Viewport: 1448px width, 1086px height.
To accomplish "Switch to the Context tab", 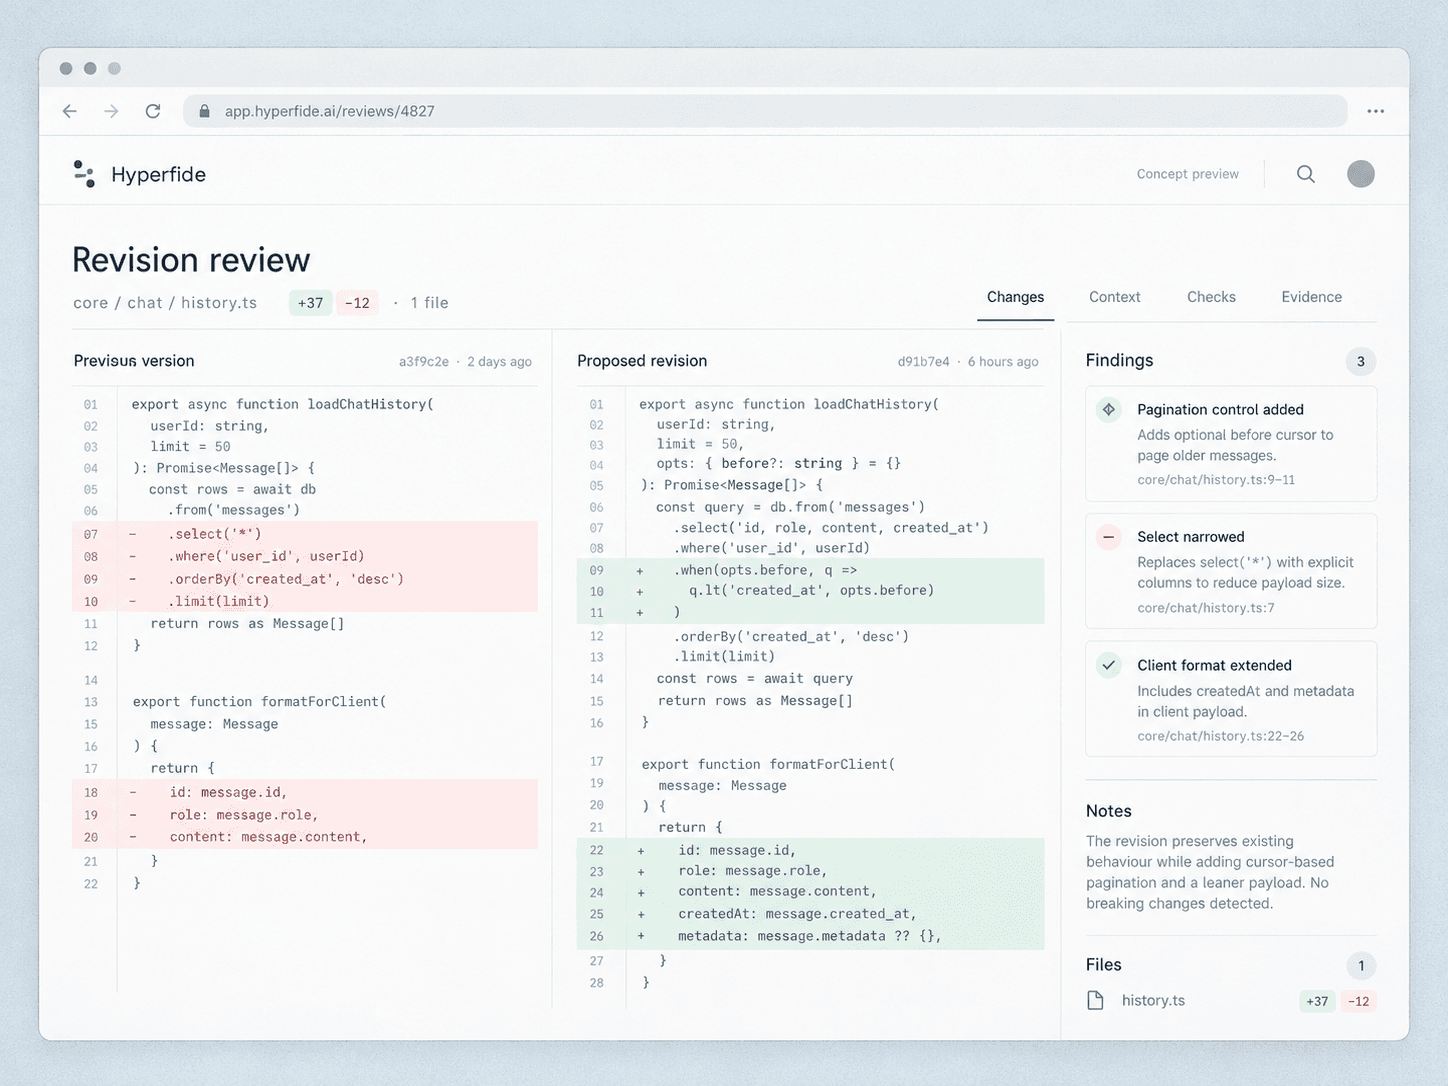I will pos(1114,297).
